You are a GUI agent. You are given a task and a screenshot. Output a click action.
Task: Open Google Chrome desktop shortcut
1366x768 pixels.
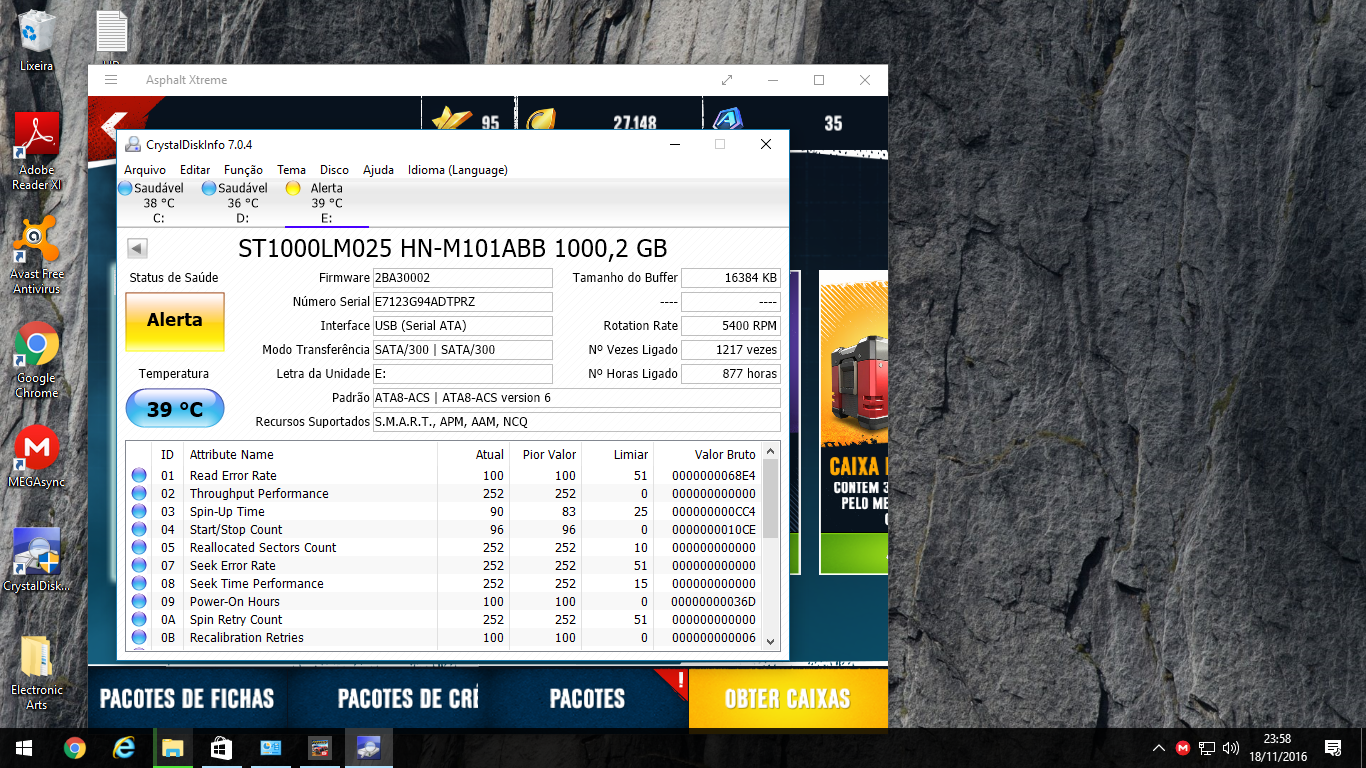37,360
